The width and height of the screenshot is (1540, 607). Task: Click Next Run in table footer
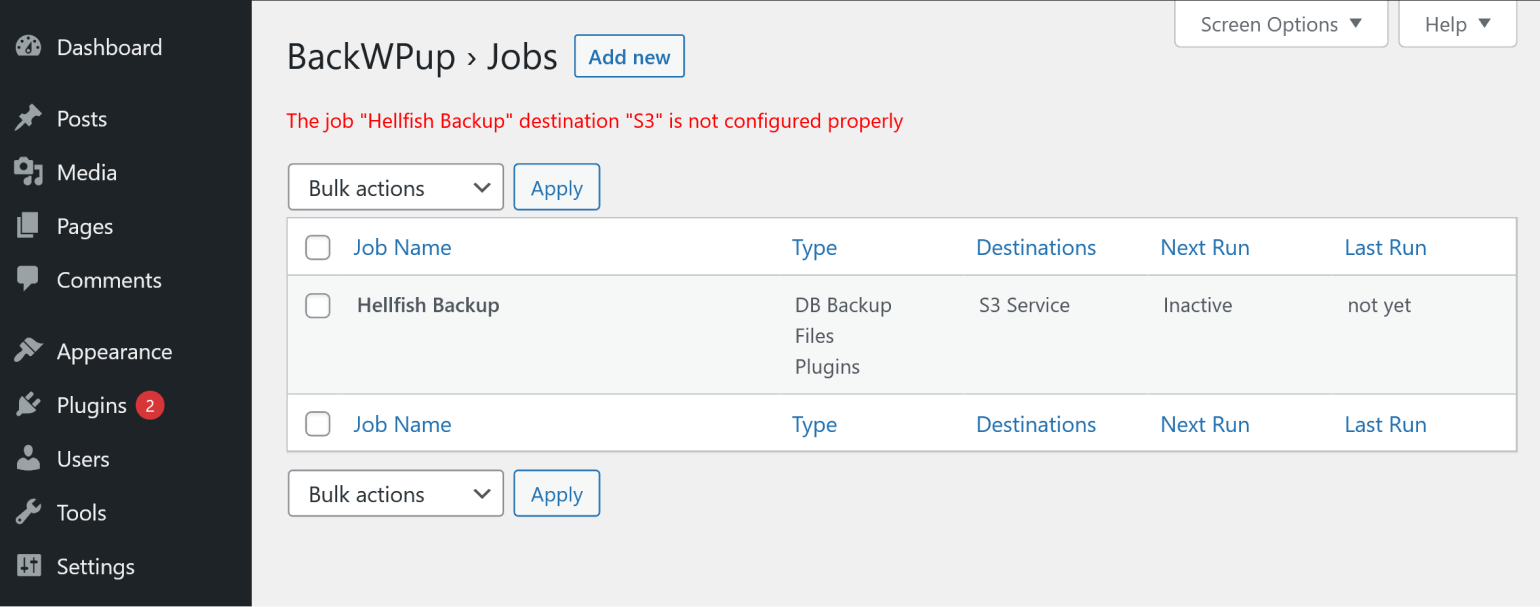tap(1205, 424)
